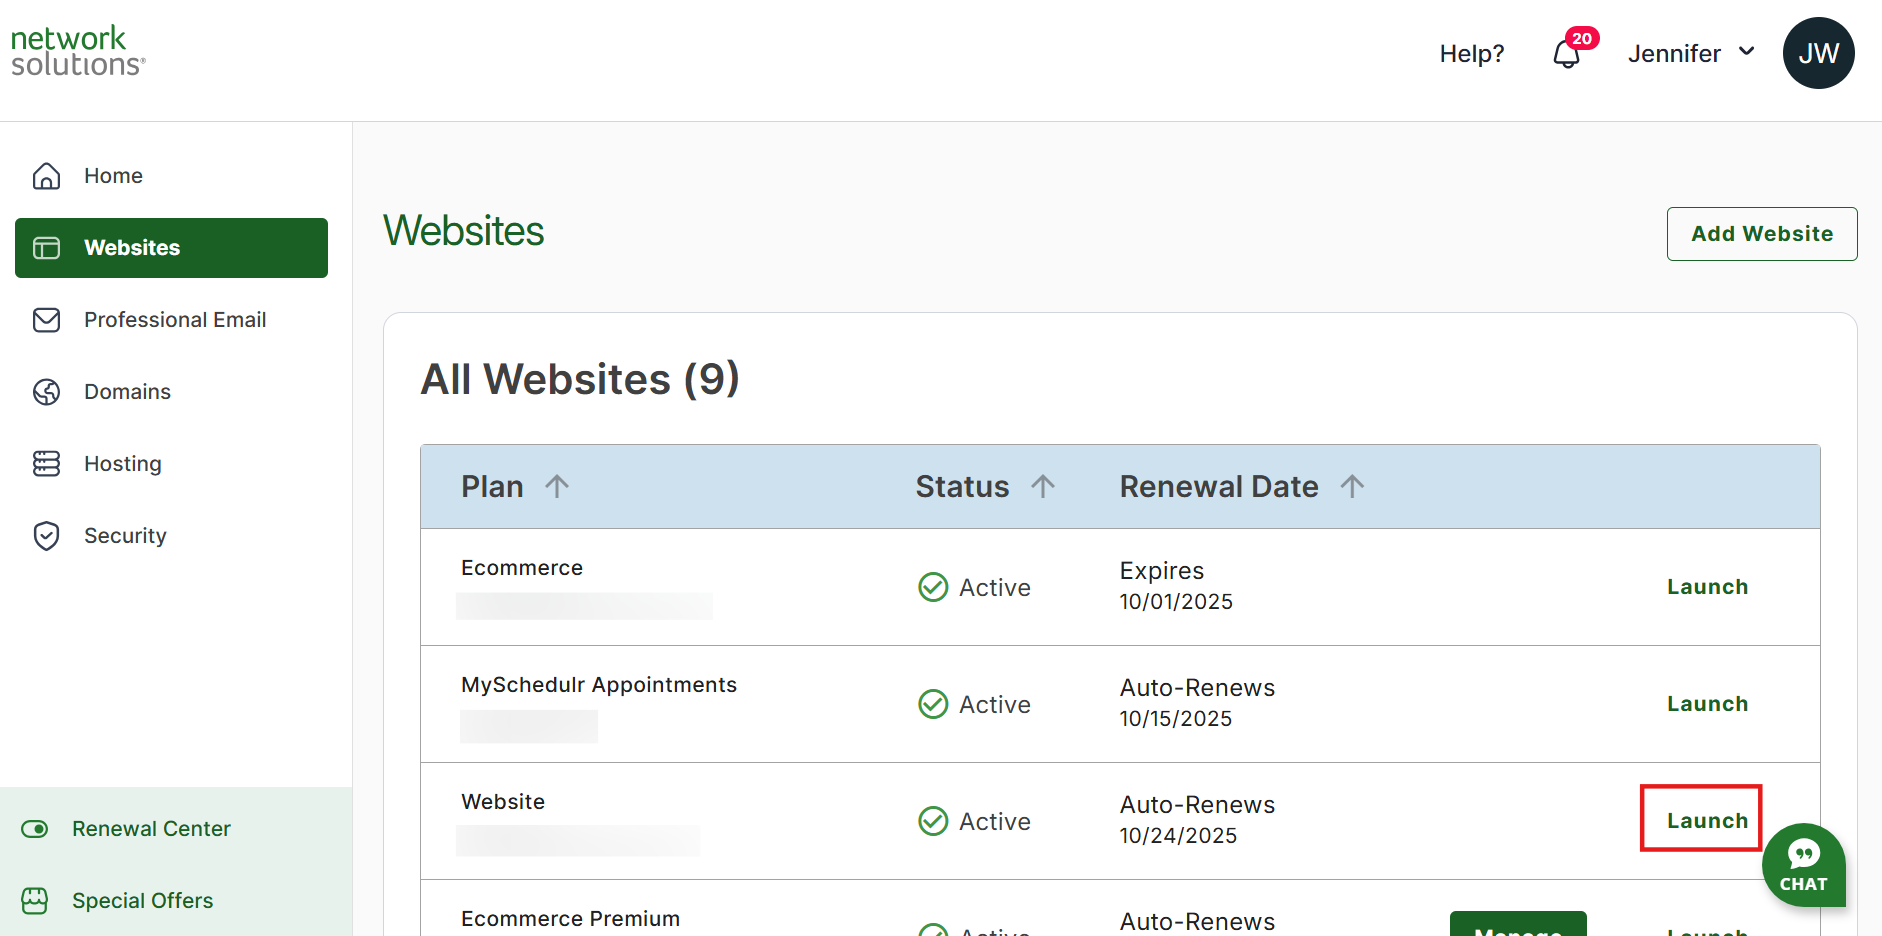This screenshot has width=1882, height=936.
Task: Click the Websites layout icon in sidebar
Action: point(47,248)
